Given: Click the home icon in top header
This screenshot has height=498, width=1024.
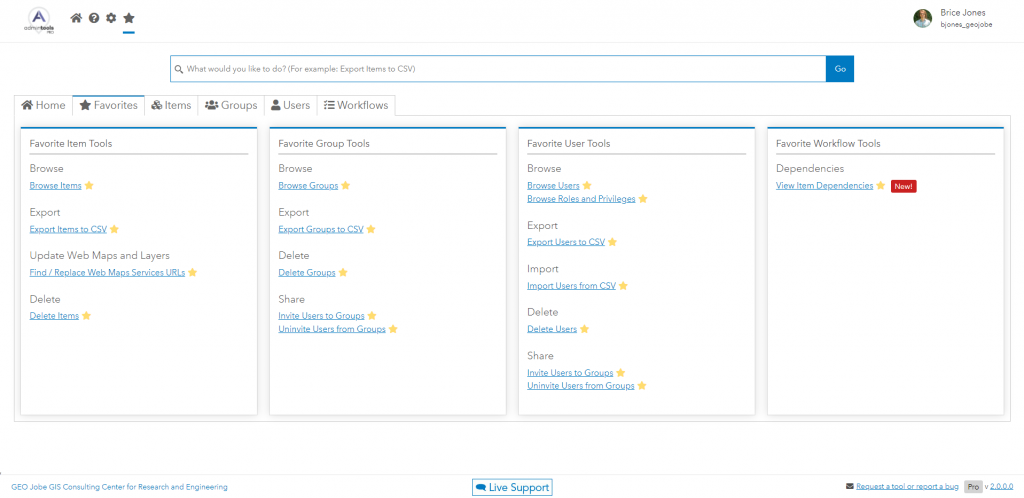Looking at the screenshot, I should pos(77,18).
